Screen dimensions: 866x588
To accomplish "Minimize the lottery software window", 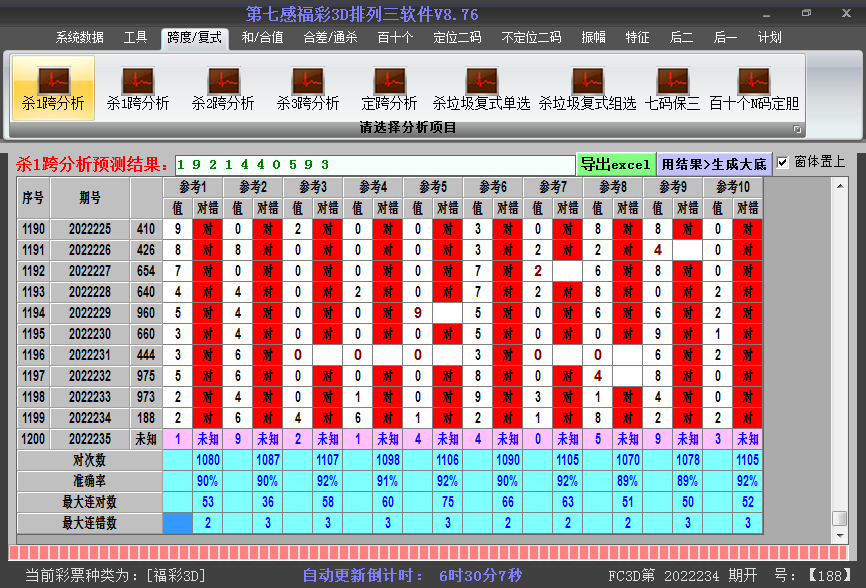I will point(766,14).
